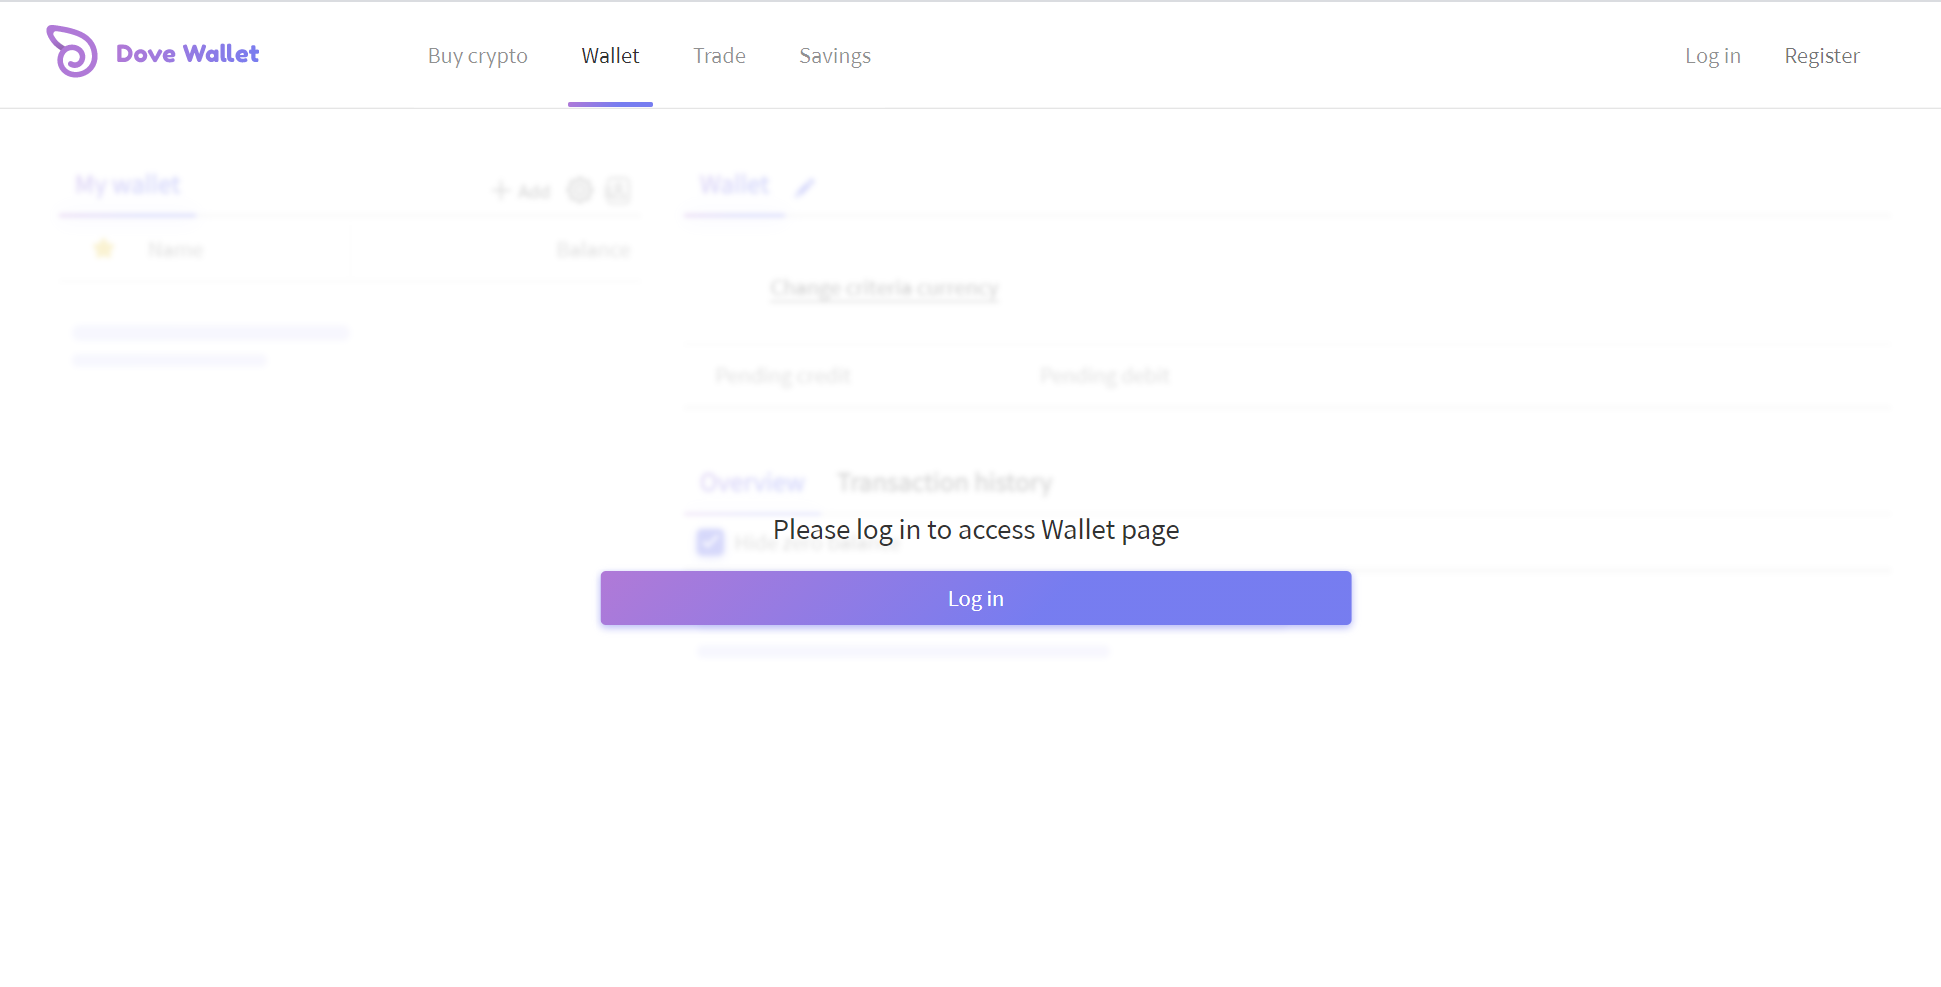Open the Register link
The height and width of the screenshot is (987, 1941).
click(1822, 56)
